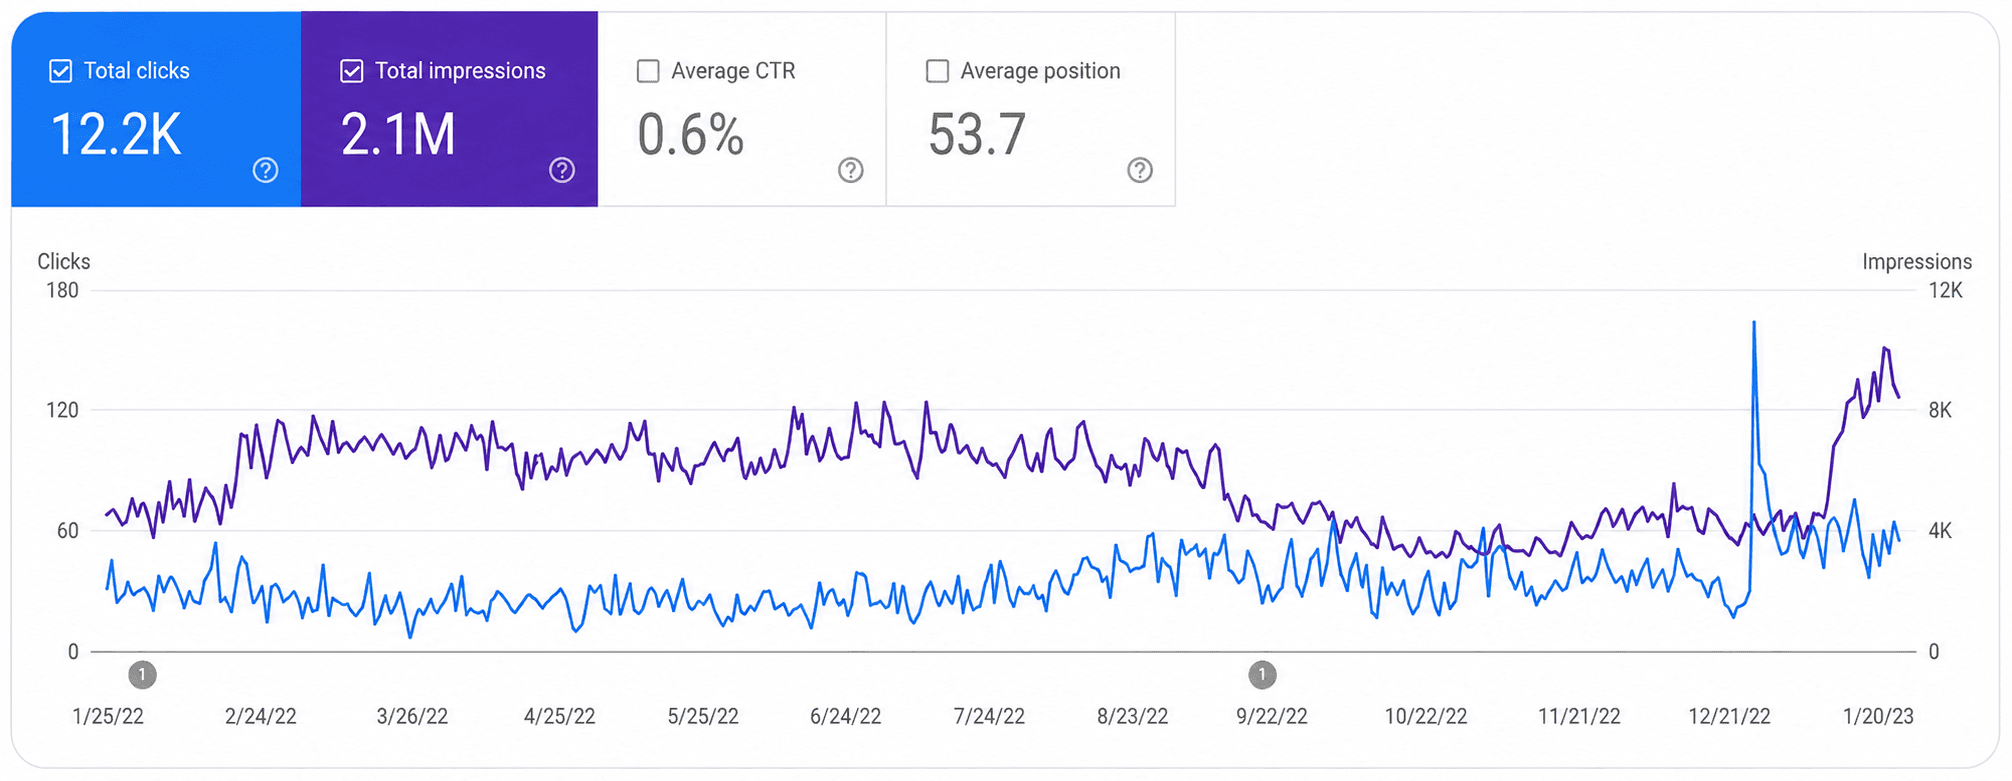2012x781 pixels.
Task: Enable the Average CTR checkbox
Action: [x=648, y=71]
